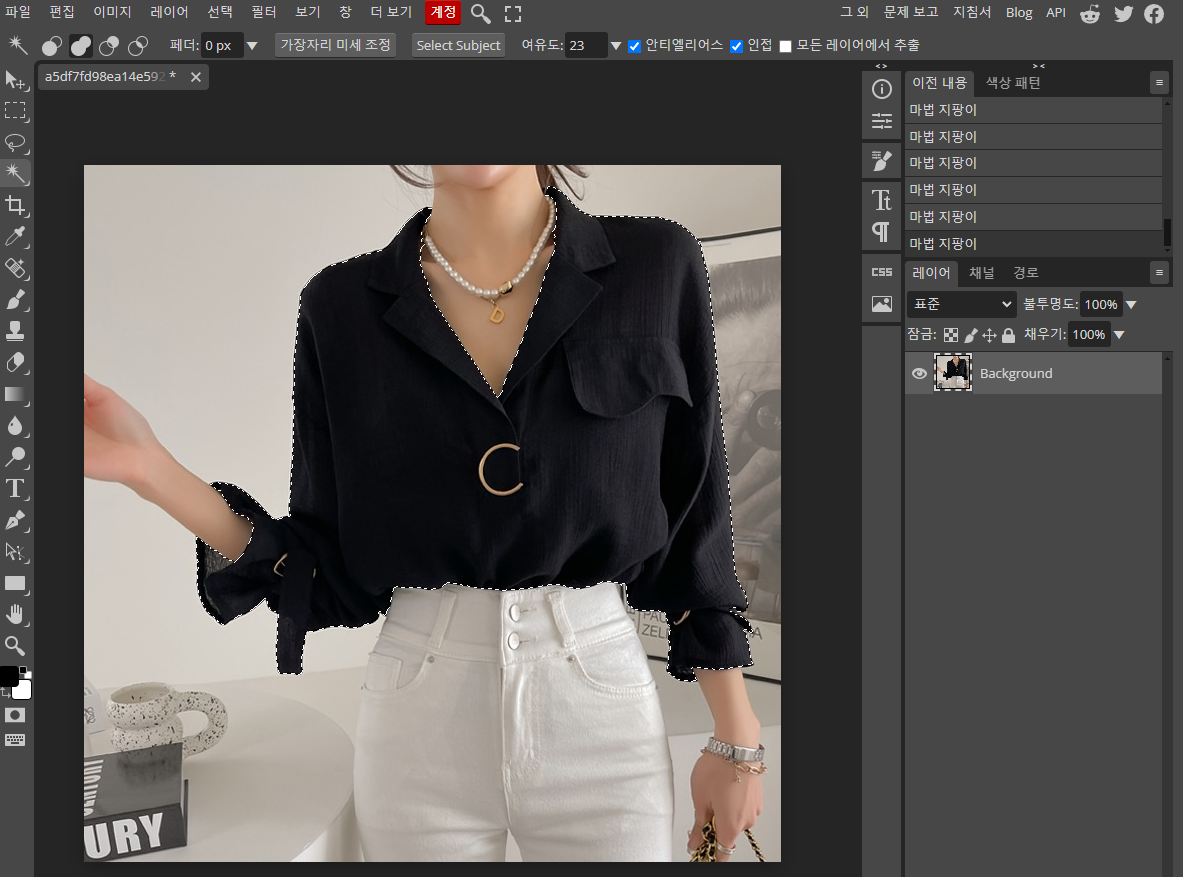This screenshot has height=877, width=1183.
Task: Enable 모든 레이어에서 추출 checkbox
Action: coord(785,46)
